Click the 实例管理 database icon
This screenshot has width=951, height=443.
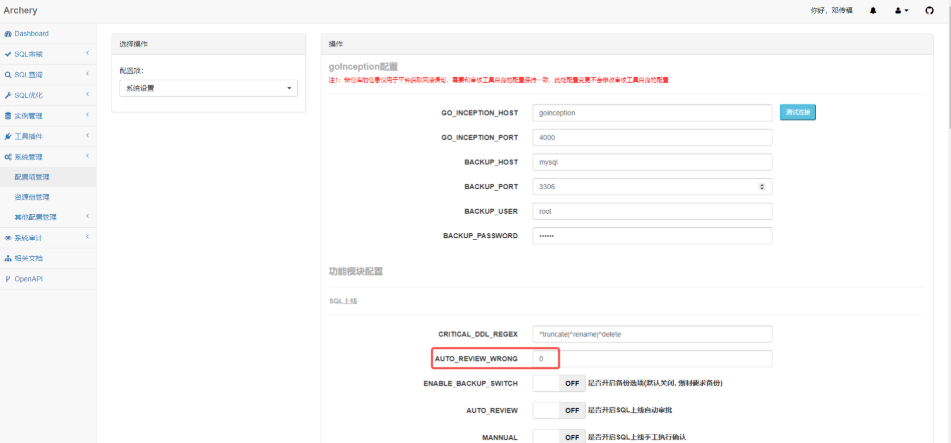[x=8, y=116]
